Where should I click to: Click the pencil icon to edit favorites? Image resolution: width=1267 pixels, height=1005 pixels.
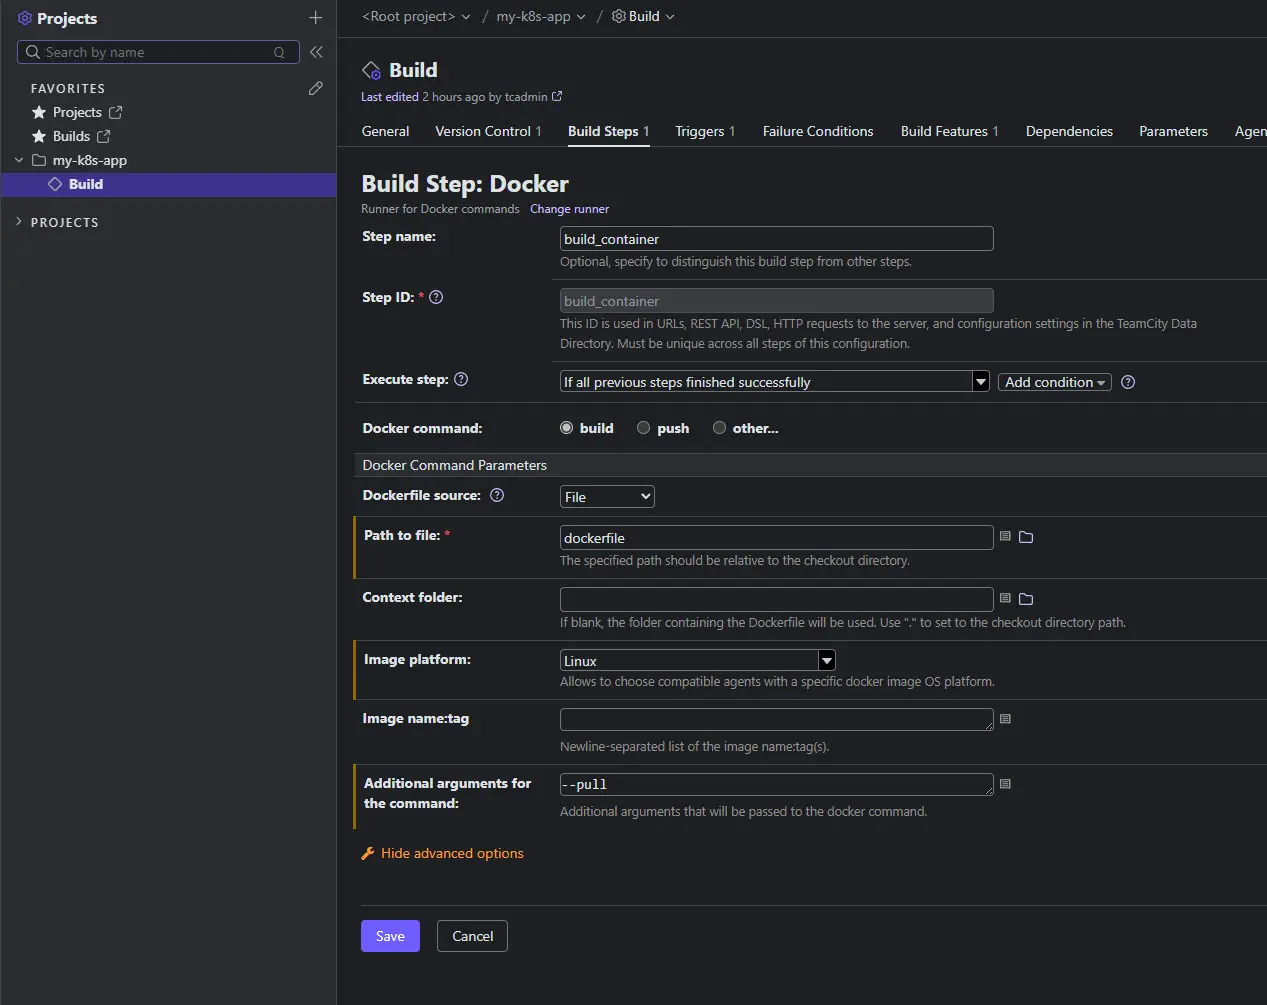click(316, 88)
